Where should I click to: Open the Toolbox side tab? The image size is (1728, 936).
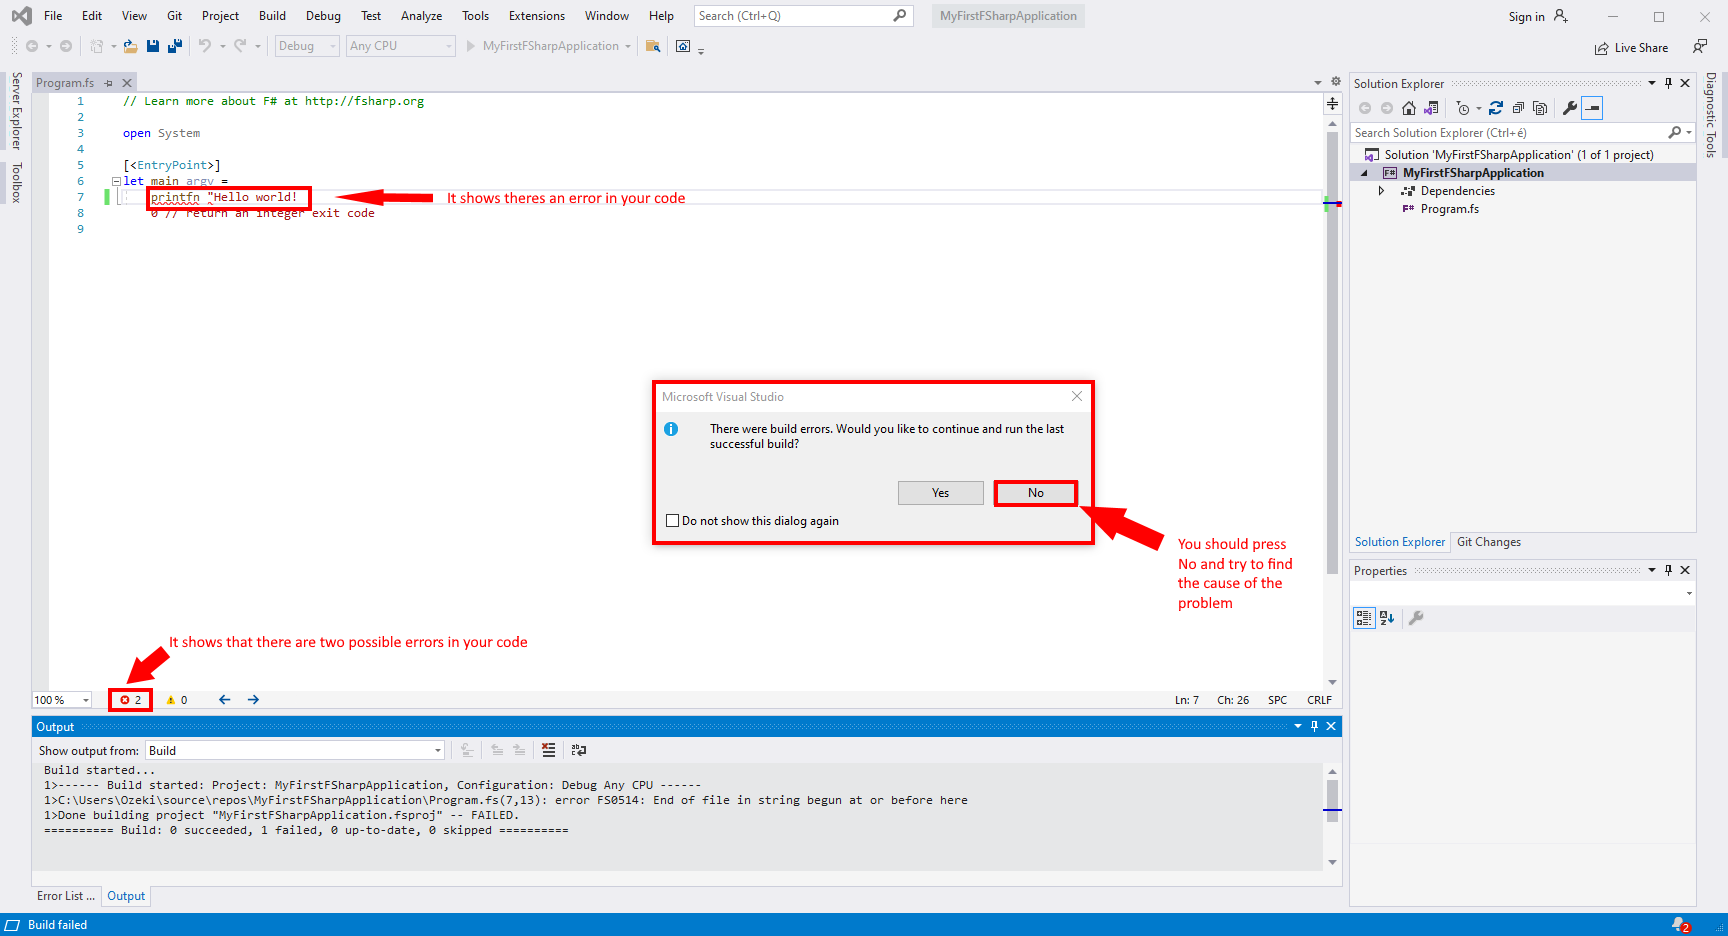coord(16,183)
